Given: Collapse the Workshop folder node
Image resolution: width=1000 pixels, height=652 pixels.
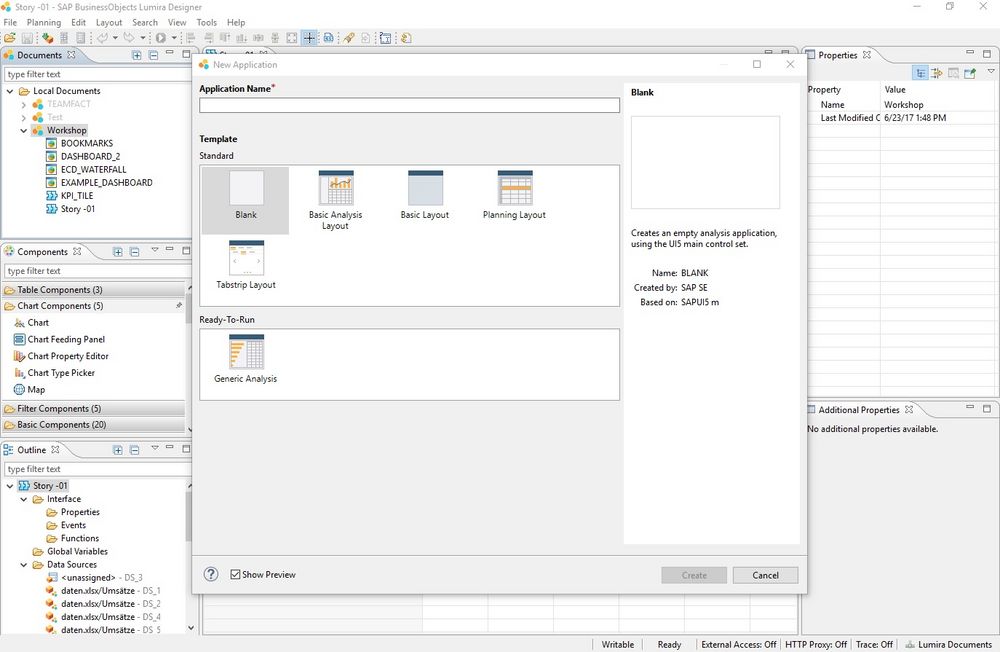Looking at the screenshot, I should point(24,130).
